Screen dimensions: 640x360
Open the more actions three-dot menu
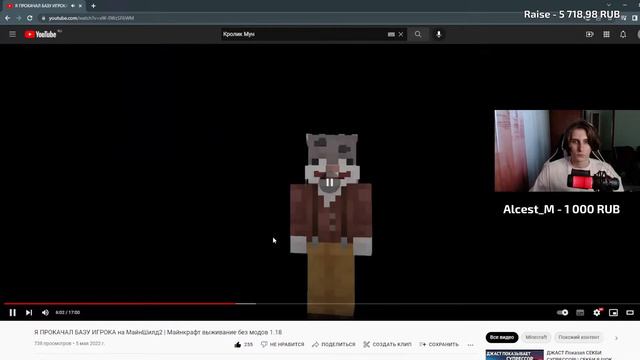pyautogui.click(x=471, y=345)
